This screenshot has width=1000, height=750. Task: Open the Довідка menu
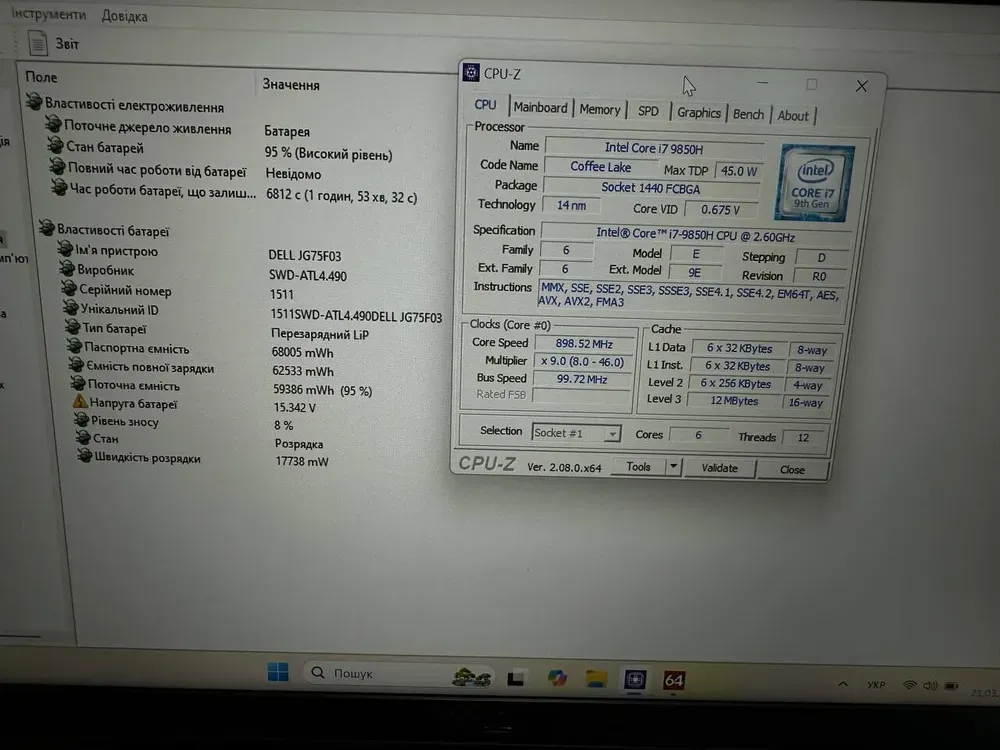[x=124, y=16]
